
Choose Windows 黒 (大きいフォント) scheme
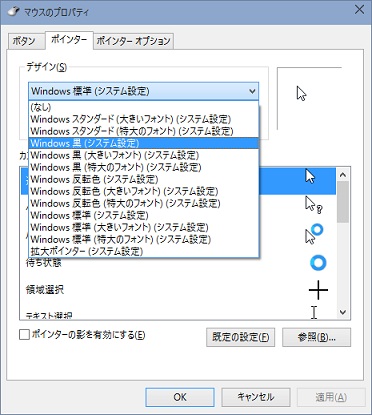[x=144, y=155]
